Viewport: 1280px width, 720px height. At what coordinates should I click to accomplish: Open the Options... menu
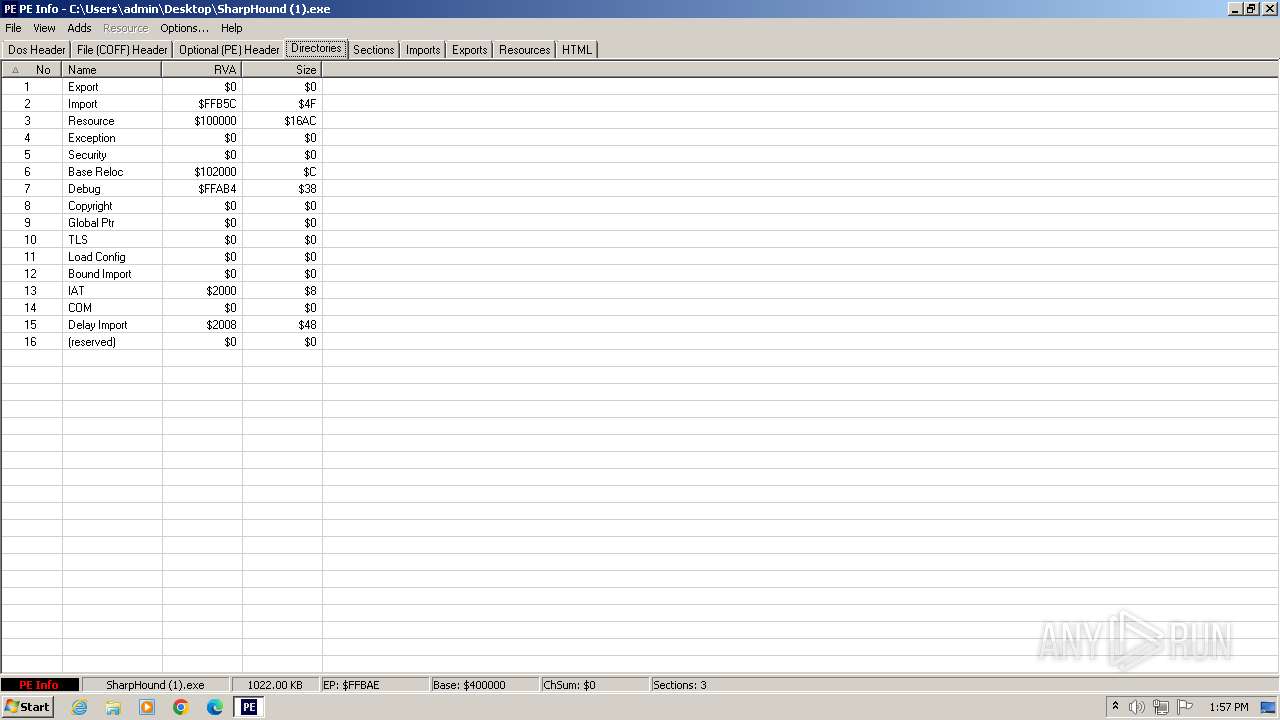[x=184, y=28]
